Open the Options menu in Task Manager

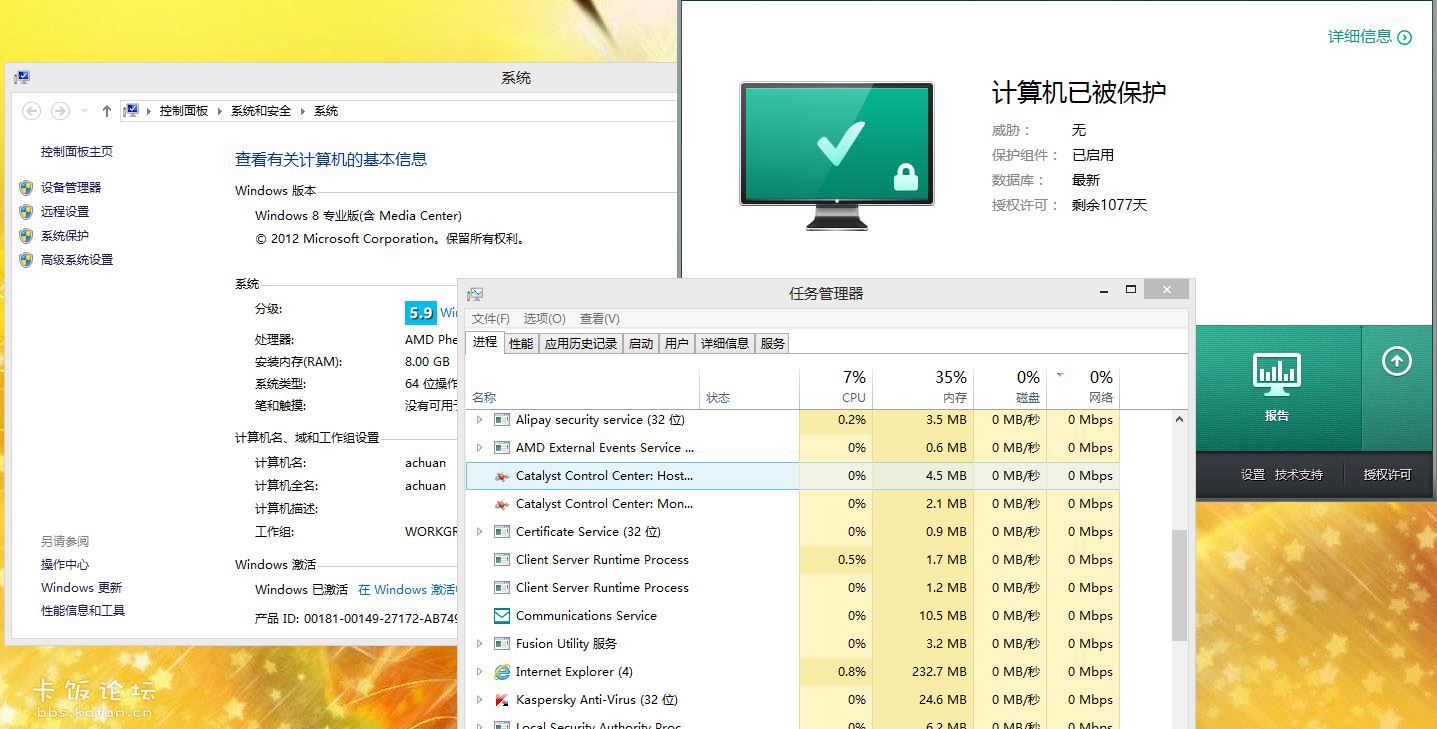pyautogui.click(x=545, y=318)
